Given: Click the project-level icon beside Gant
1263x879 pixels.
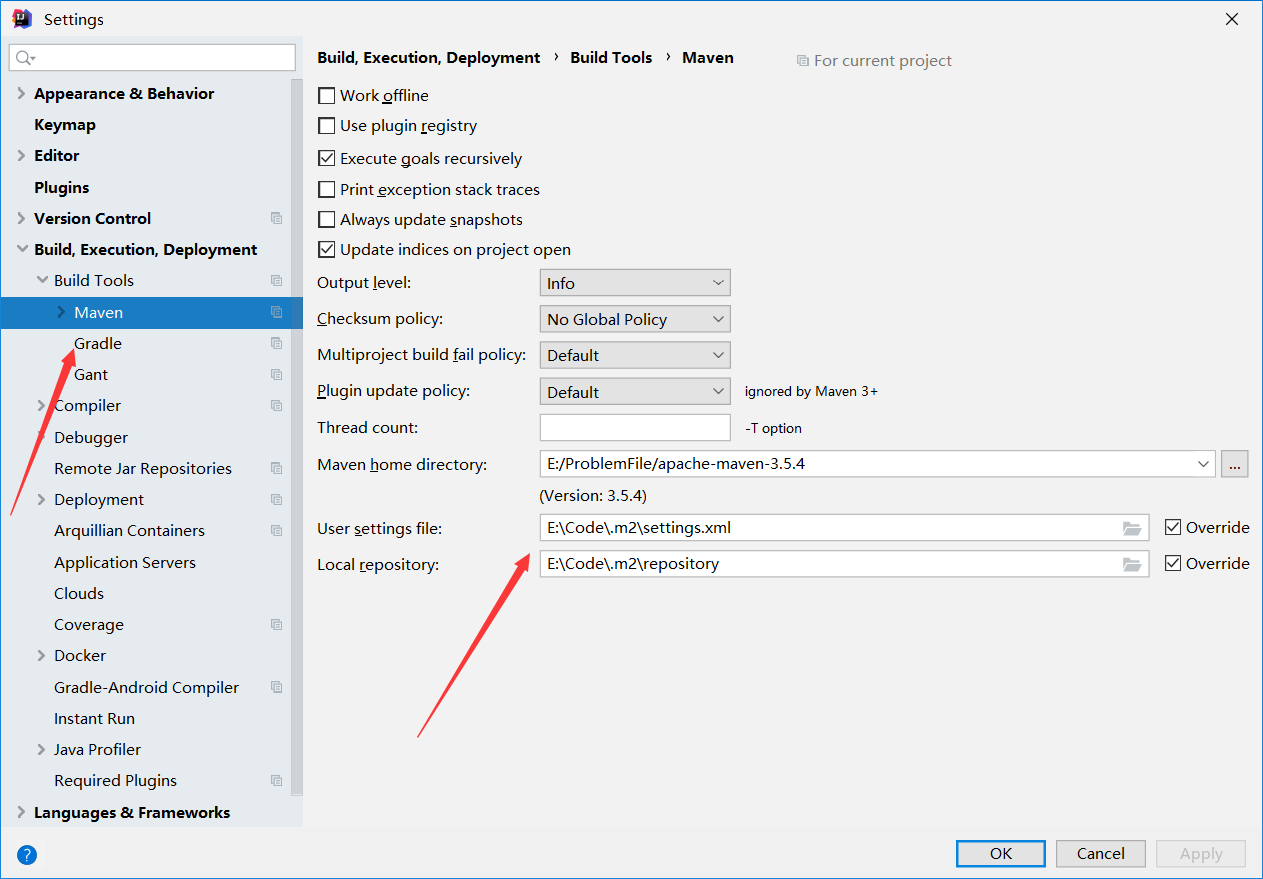Looking at the screenshot, I should tap(277, 375).
